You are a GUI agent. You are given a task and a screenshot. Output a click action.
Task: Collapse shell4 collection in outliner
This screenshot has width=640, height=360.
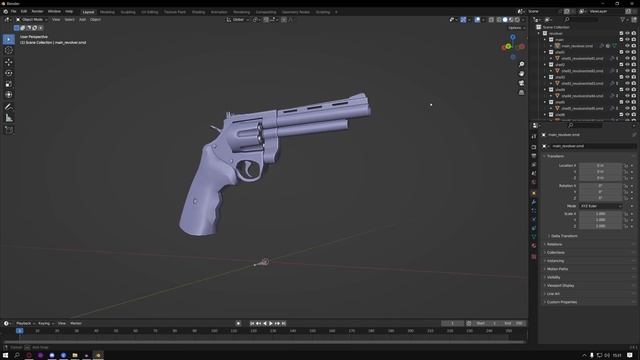545,90
